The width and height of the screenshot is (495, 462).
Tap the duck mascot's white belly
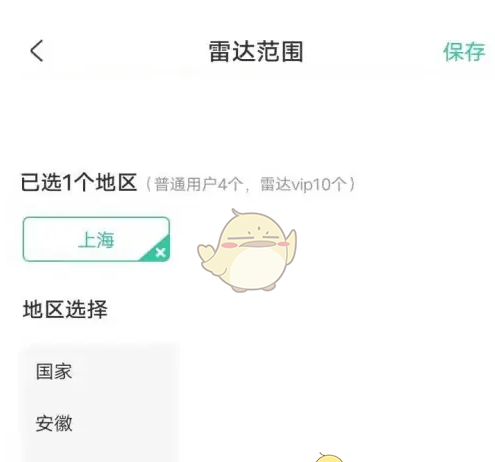tap(257, 269)
